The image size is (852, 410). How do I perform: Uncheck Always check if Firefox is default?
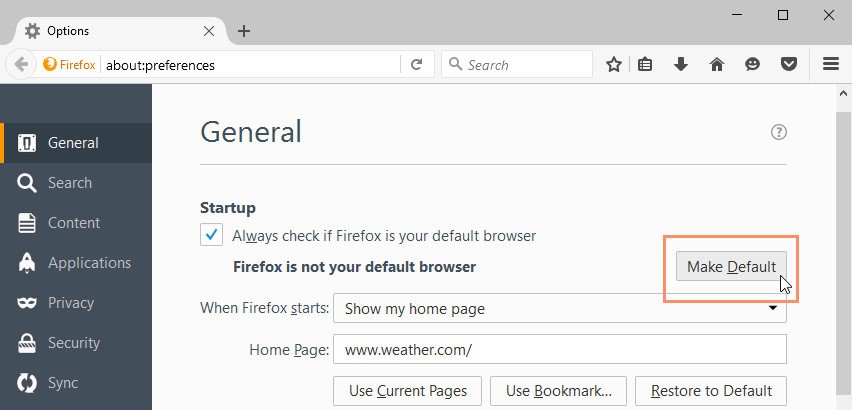(212, 236)
